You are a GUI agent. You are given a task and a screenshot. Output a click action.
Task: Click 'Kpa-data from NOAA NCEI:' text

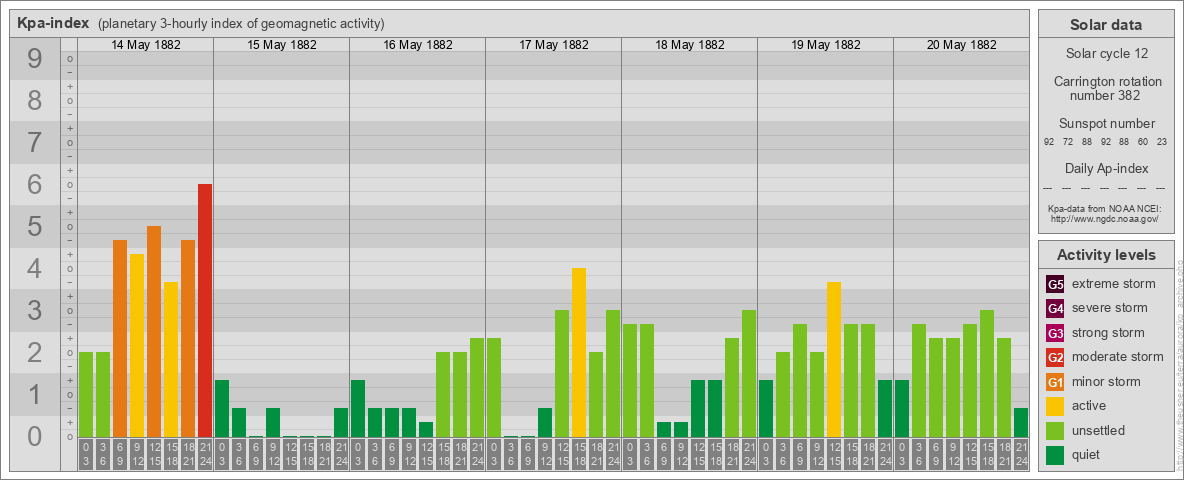(x=1105, y=208)
